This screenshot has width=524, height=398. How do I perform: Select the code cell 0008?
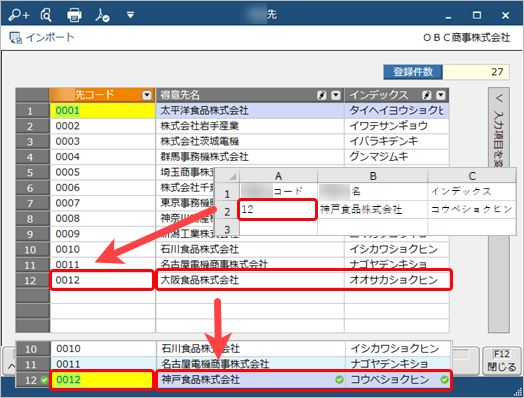pos(102,218)
